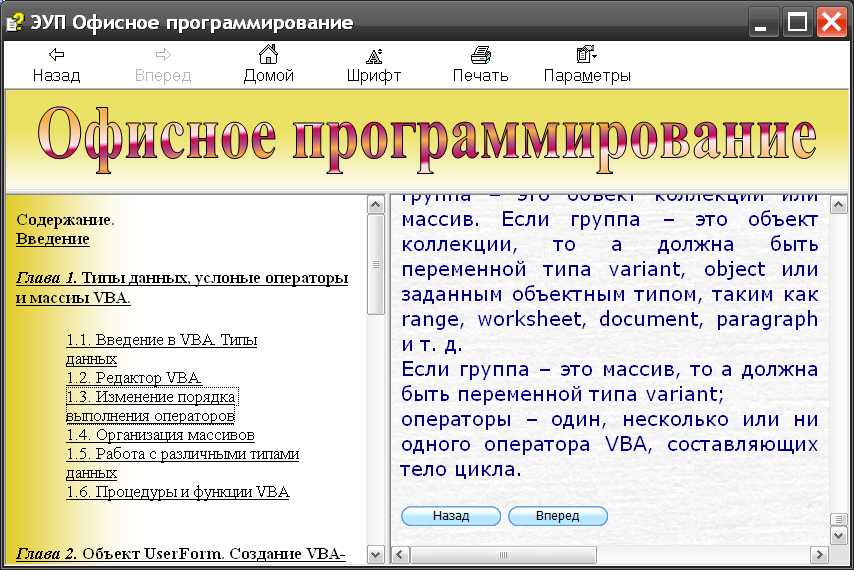Close the ЭУП Офисное программирование window

pos(831,23)
